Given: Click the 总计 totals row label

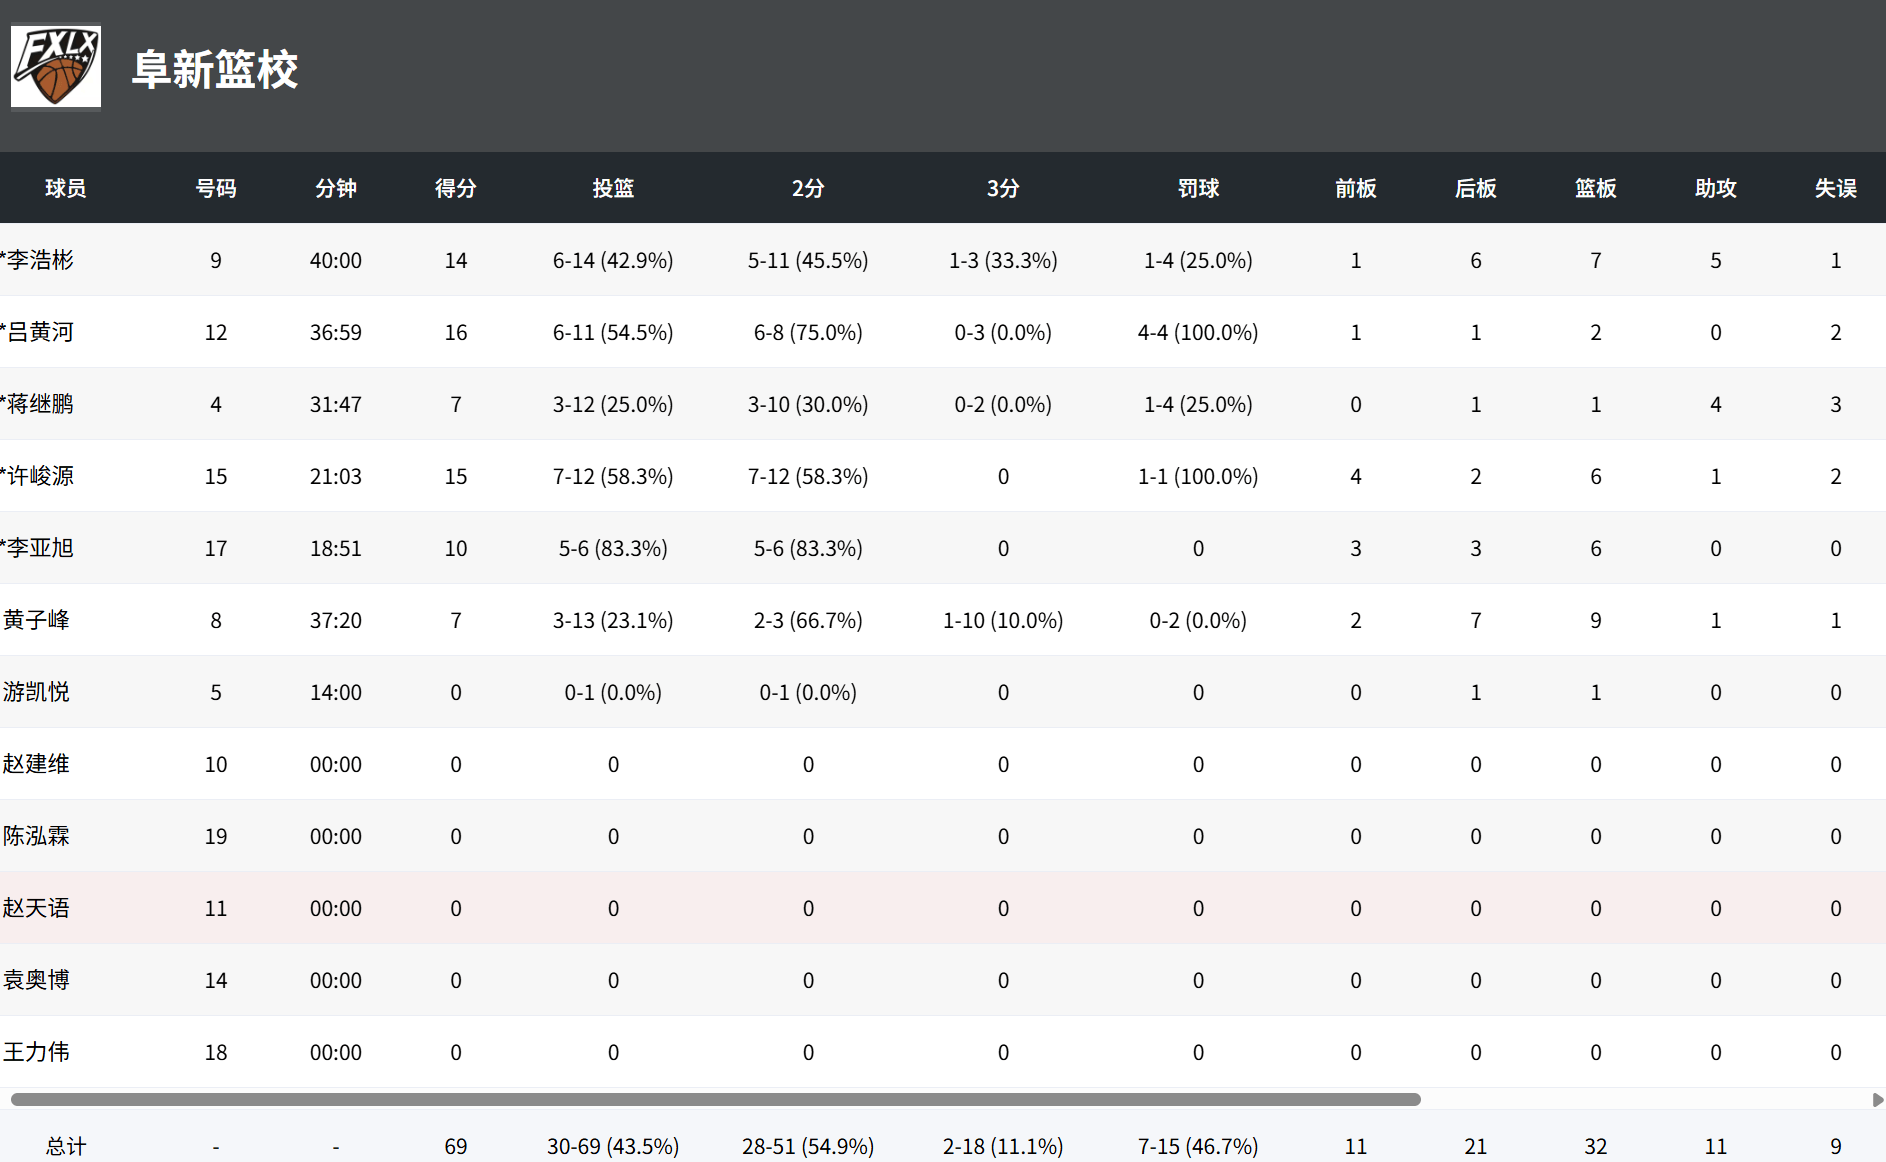Looking at the screenshot, I should 66,1146.
